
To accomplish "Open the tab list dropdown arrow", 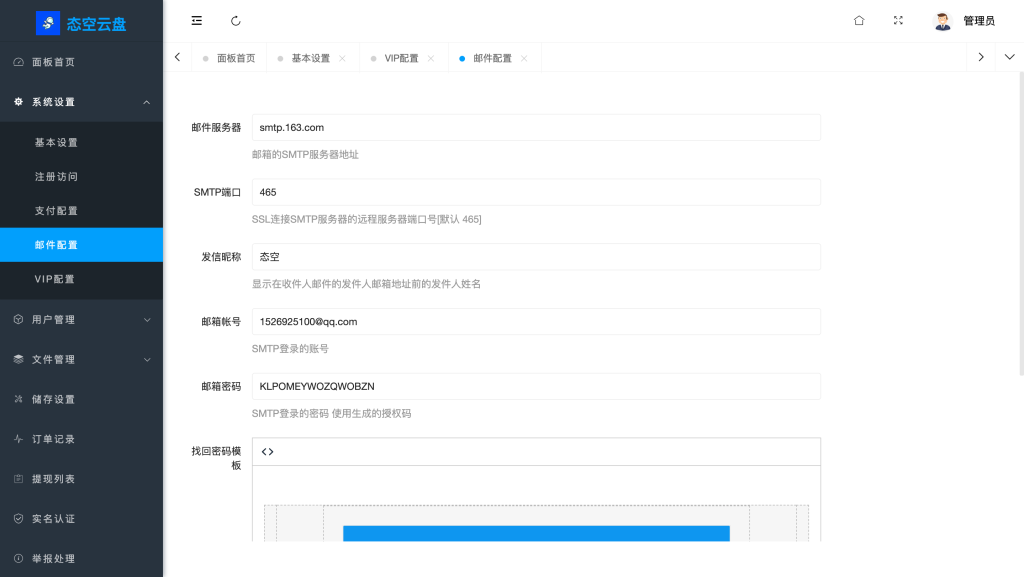I will [1009, 57].
